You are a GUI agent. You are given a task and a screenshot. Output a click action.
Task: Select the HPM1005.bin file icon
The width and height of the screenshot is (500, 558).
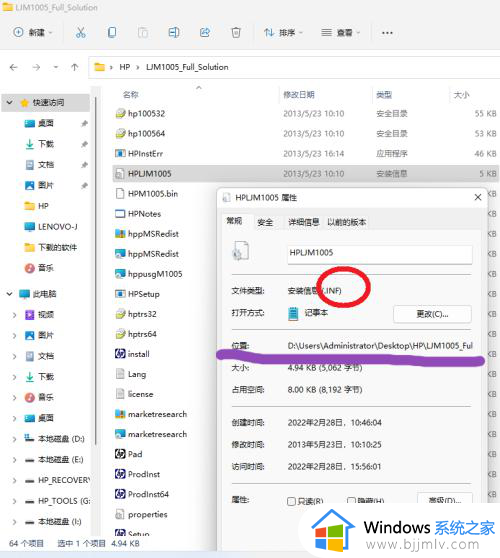(x=120, y=194)
